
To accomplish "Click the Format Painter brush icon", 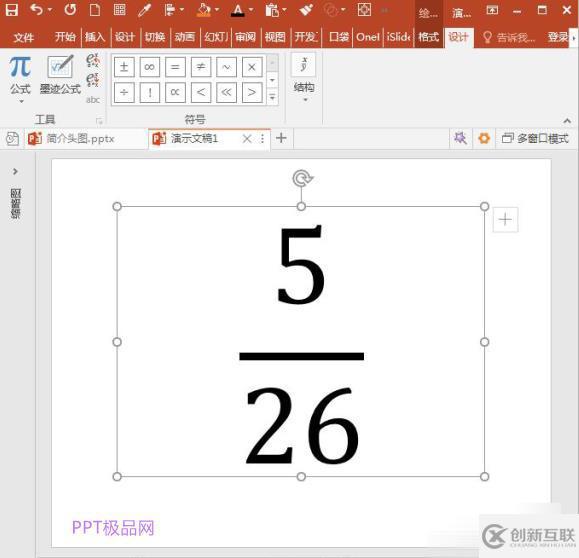I will coord(306,10).
